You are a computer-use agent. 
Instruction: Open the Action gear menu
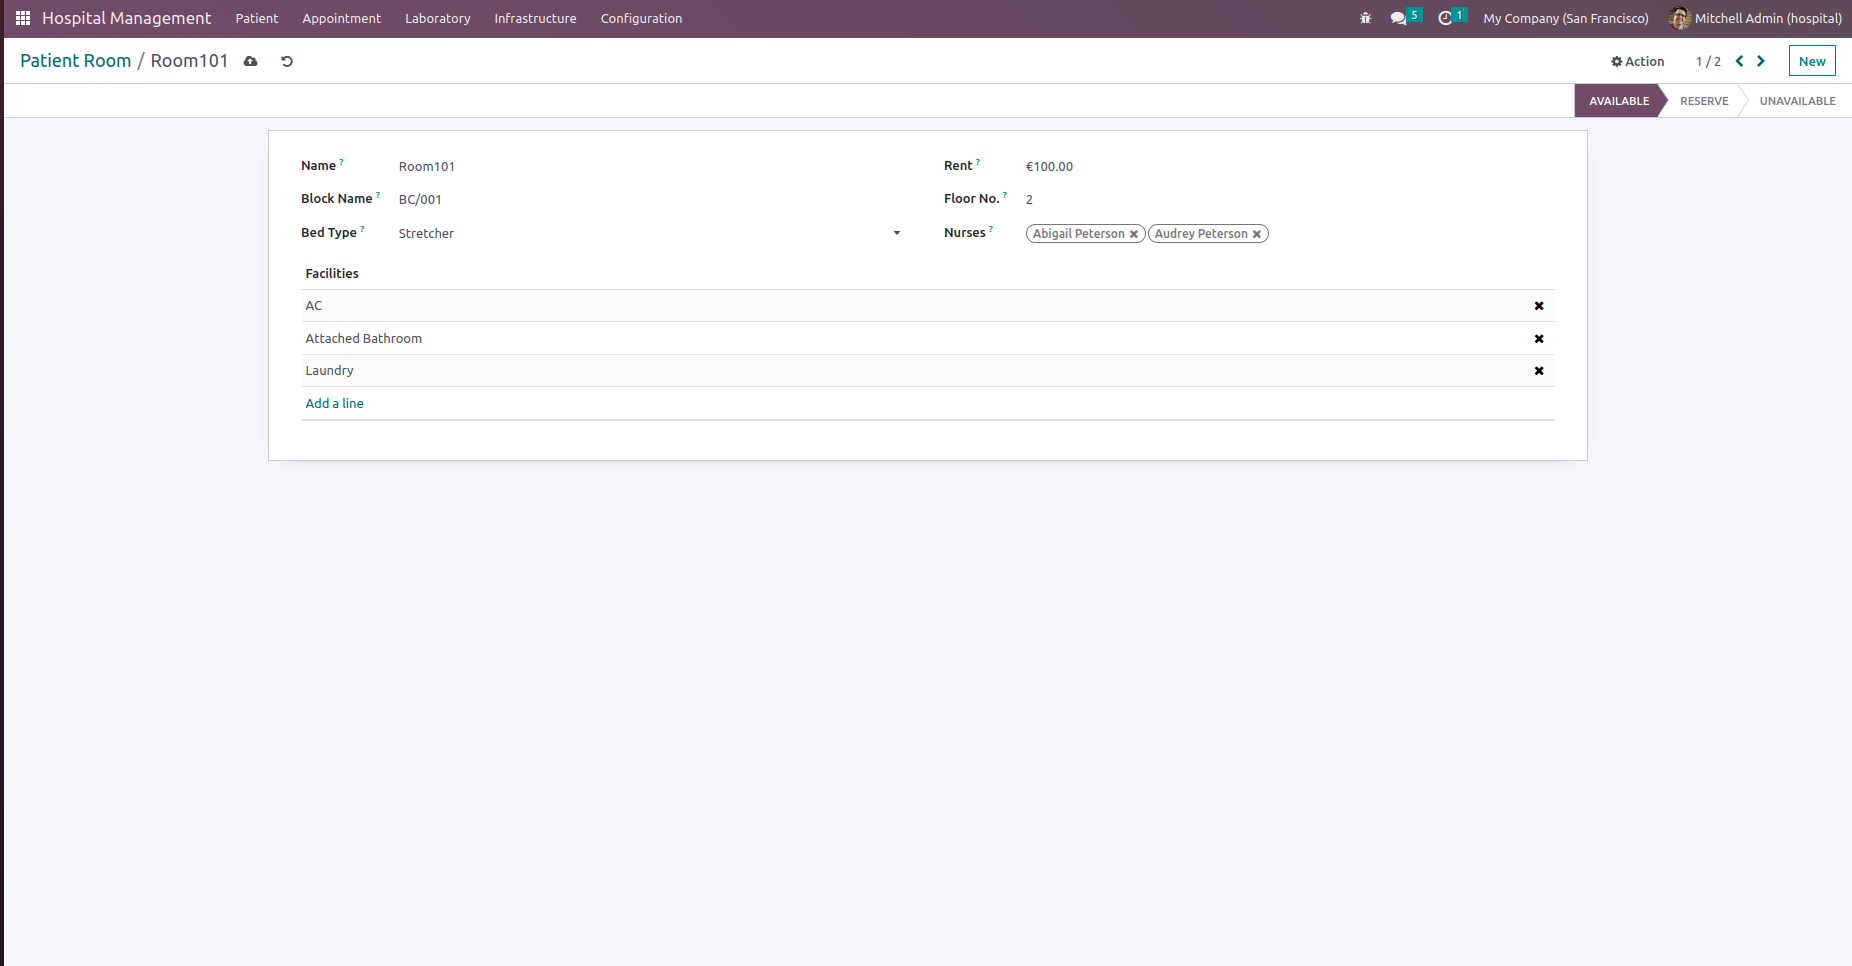1637,61
